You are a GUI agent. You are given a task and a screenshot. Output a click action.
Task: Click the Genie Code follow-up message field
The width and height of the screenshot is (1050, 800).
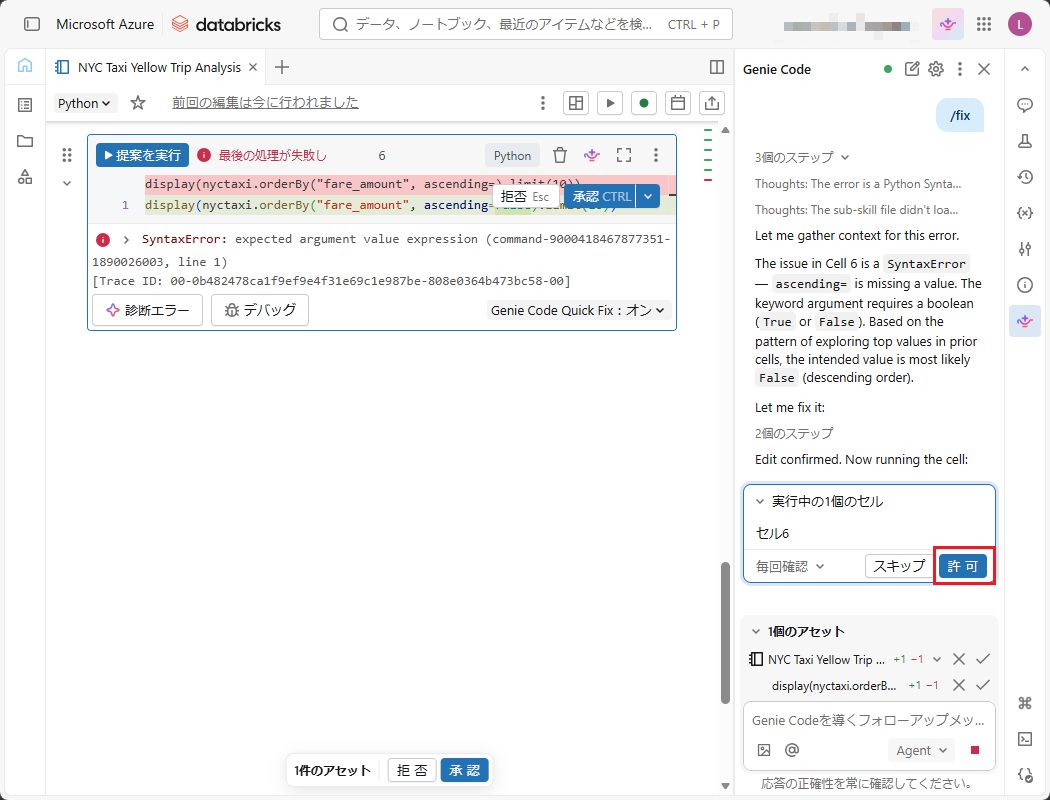click(868, 720)
